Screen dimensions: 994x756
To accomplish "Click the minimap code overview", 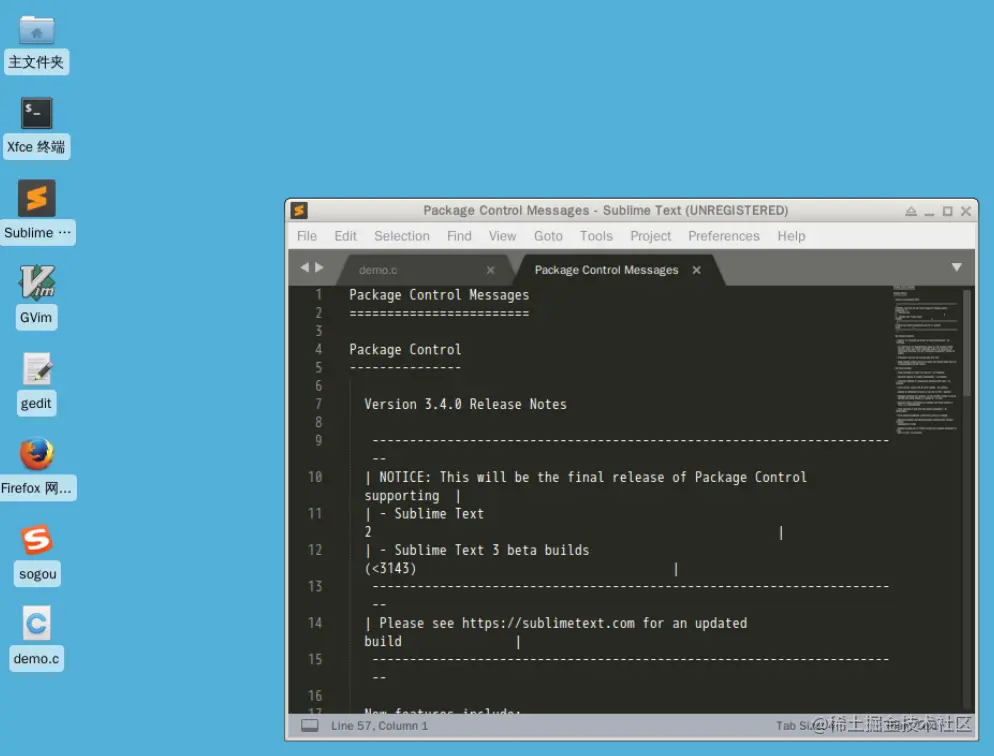I will [926, 361].
